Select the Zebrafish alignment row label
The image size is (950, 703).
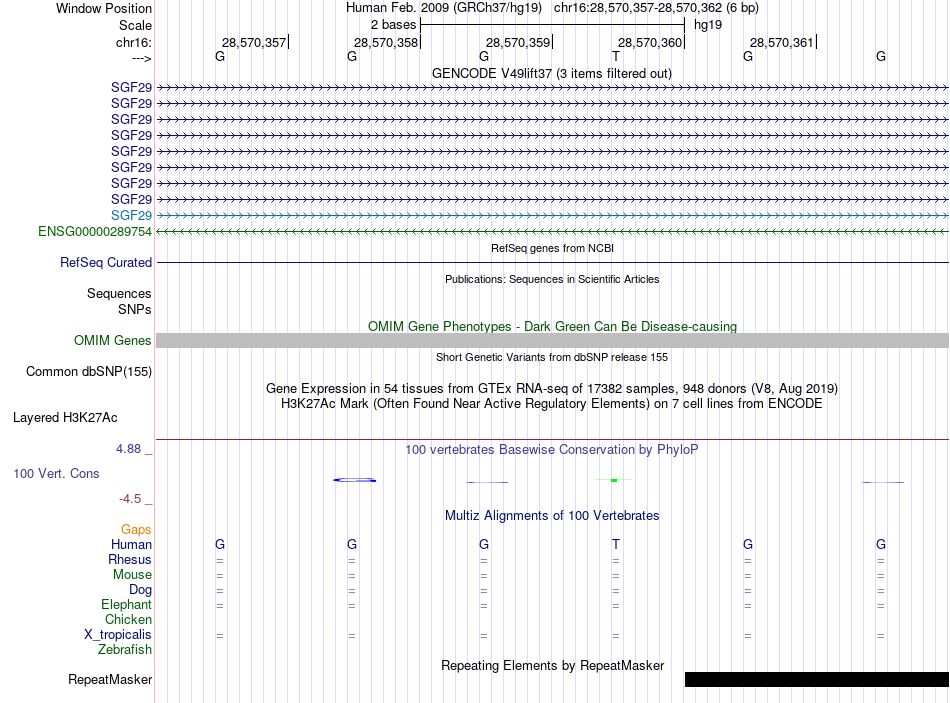[x=125, y=649]
